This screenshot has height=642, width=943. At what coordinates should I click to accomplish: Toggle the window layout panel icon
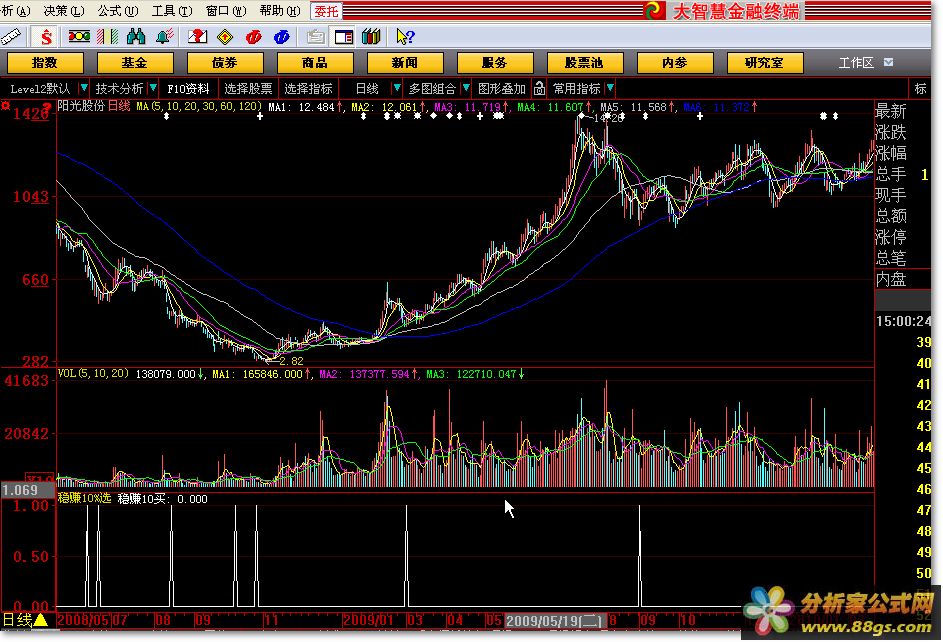(343, 37)
